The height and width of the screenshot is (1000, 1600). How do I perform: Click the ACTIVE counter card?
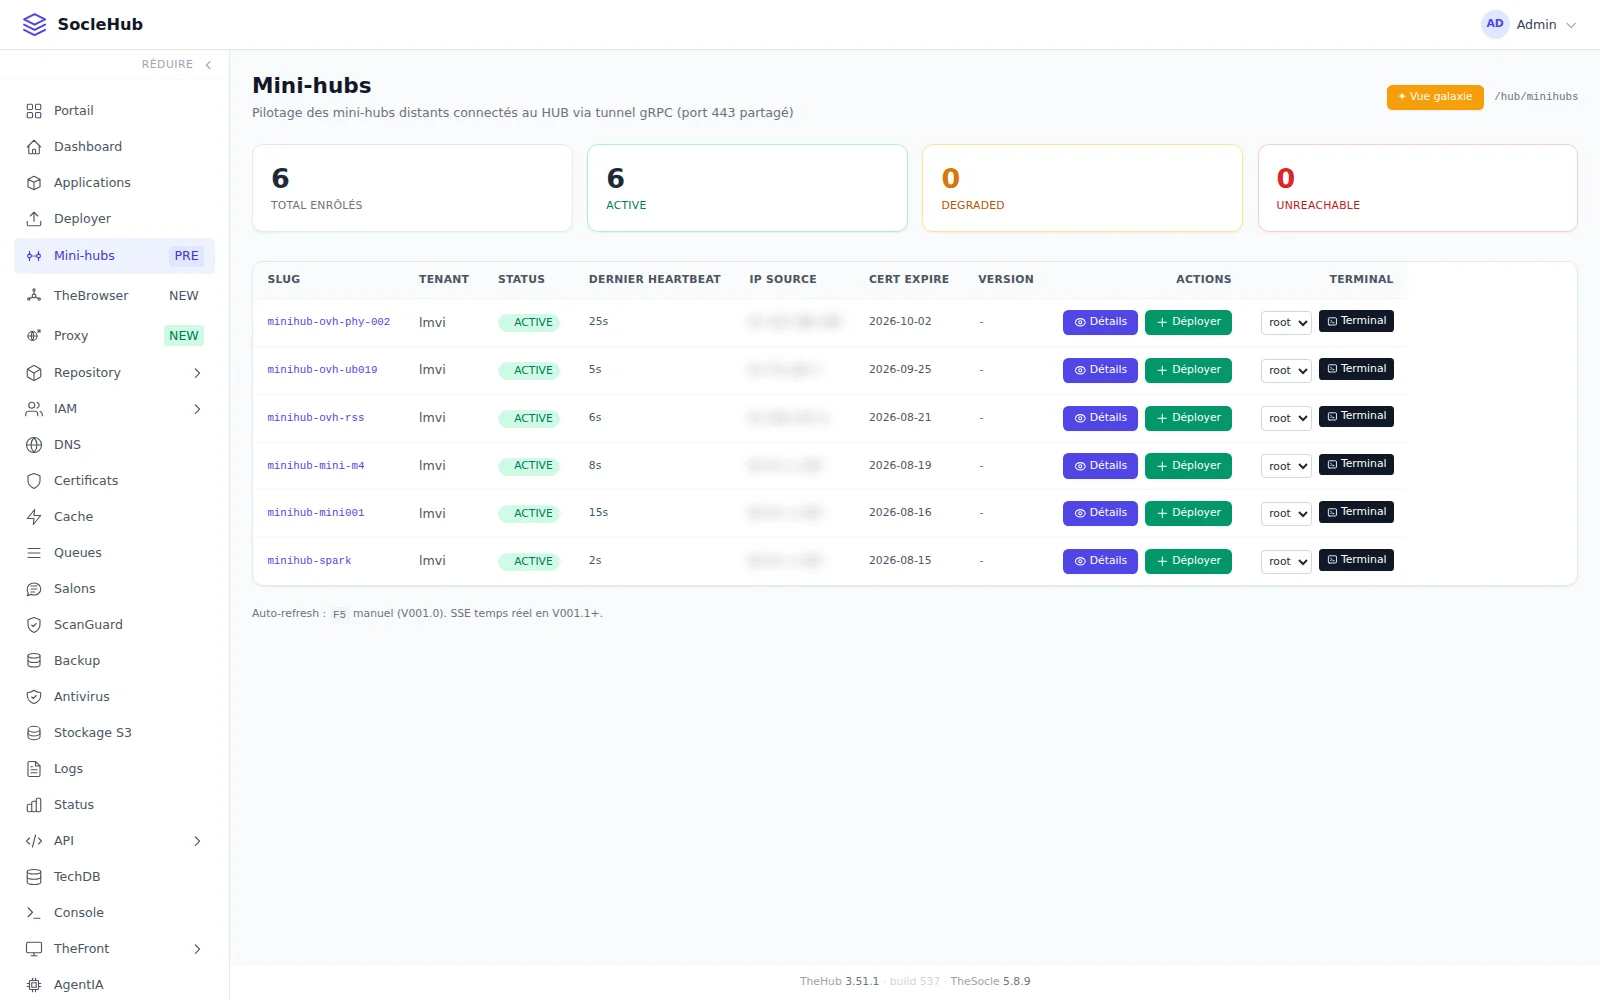(747, 188)
